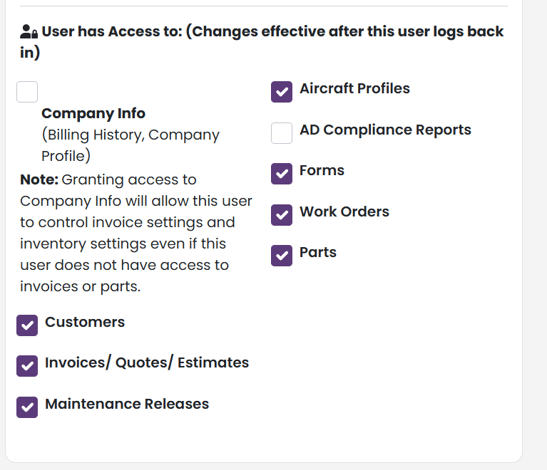The height and width of the screenshot is (470, 547).
Task: Uncheck the Aircraft Profiles checkbox
Action: coord(282,92)
